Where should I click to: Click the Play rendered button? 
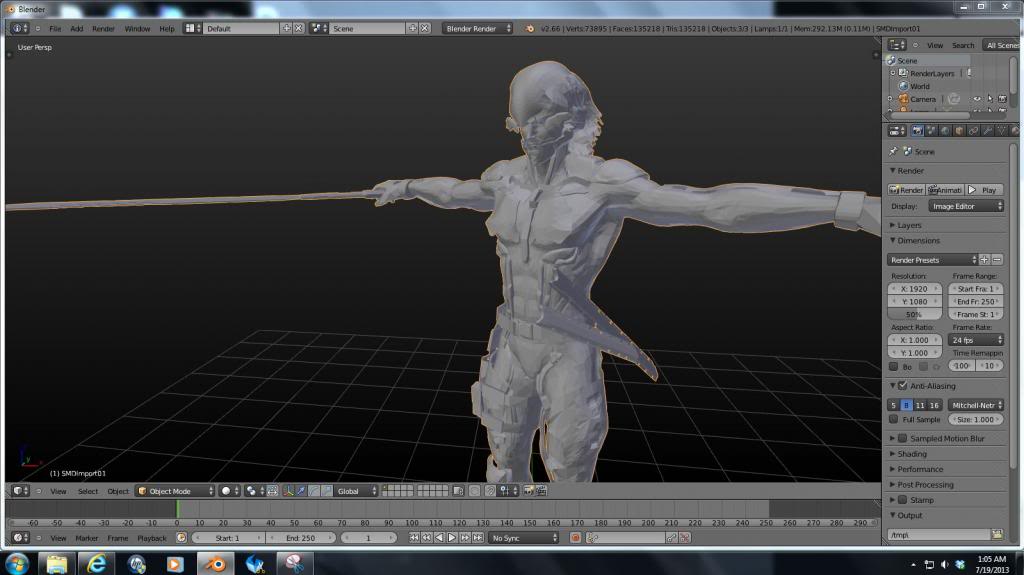coord(984,190)
